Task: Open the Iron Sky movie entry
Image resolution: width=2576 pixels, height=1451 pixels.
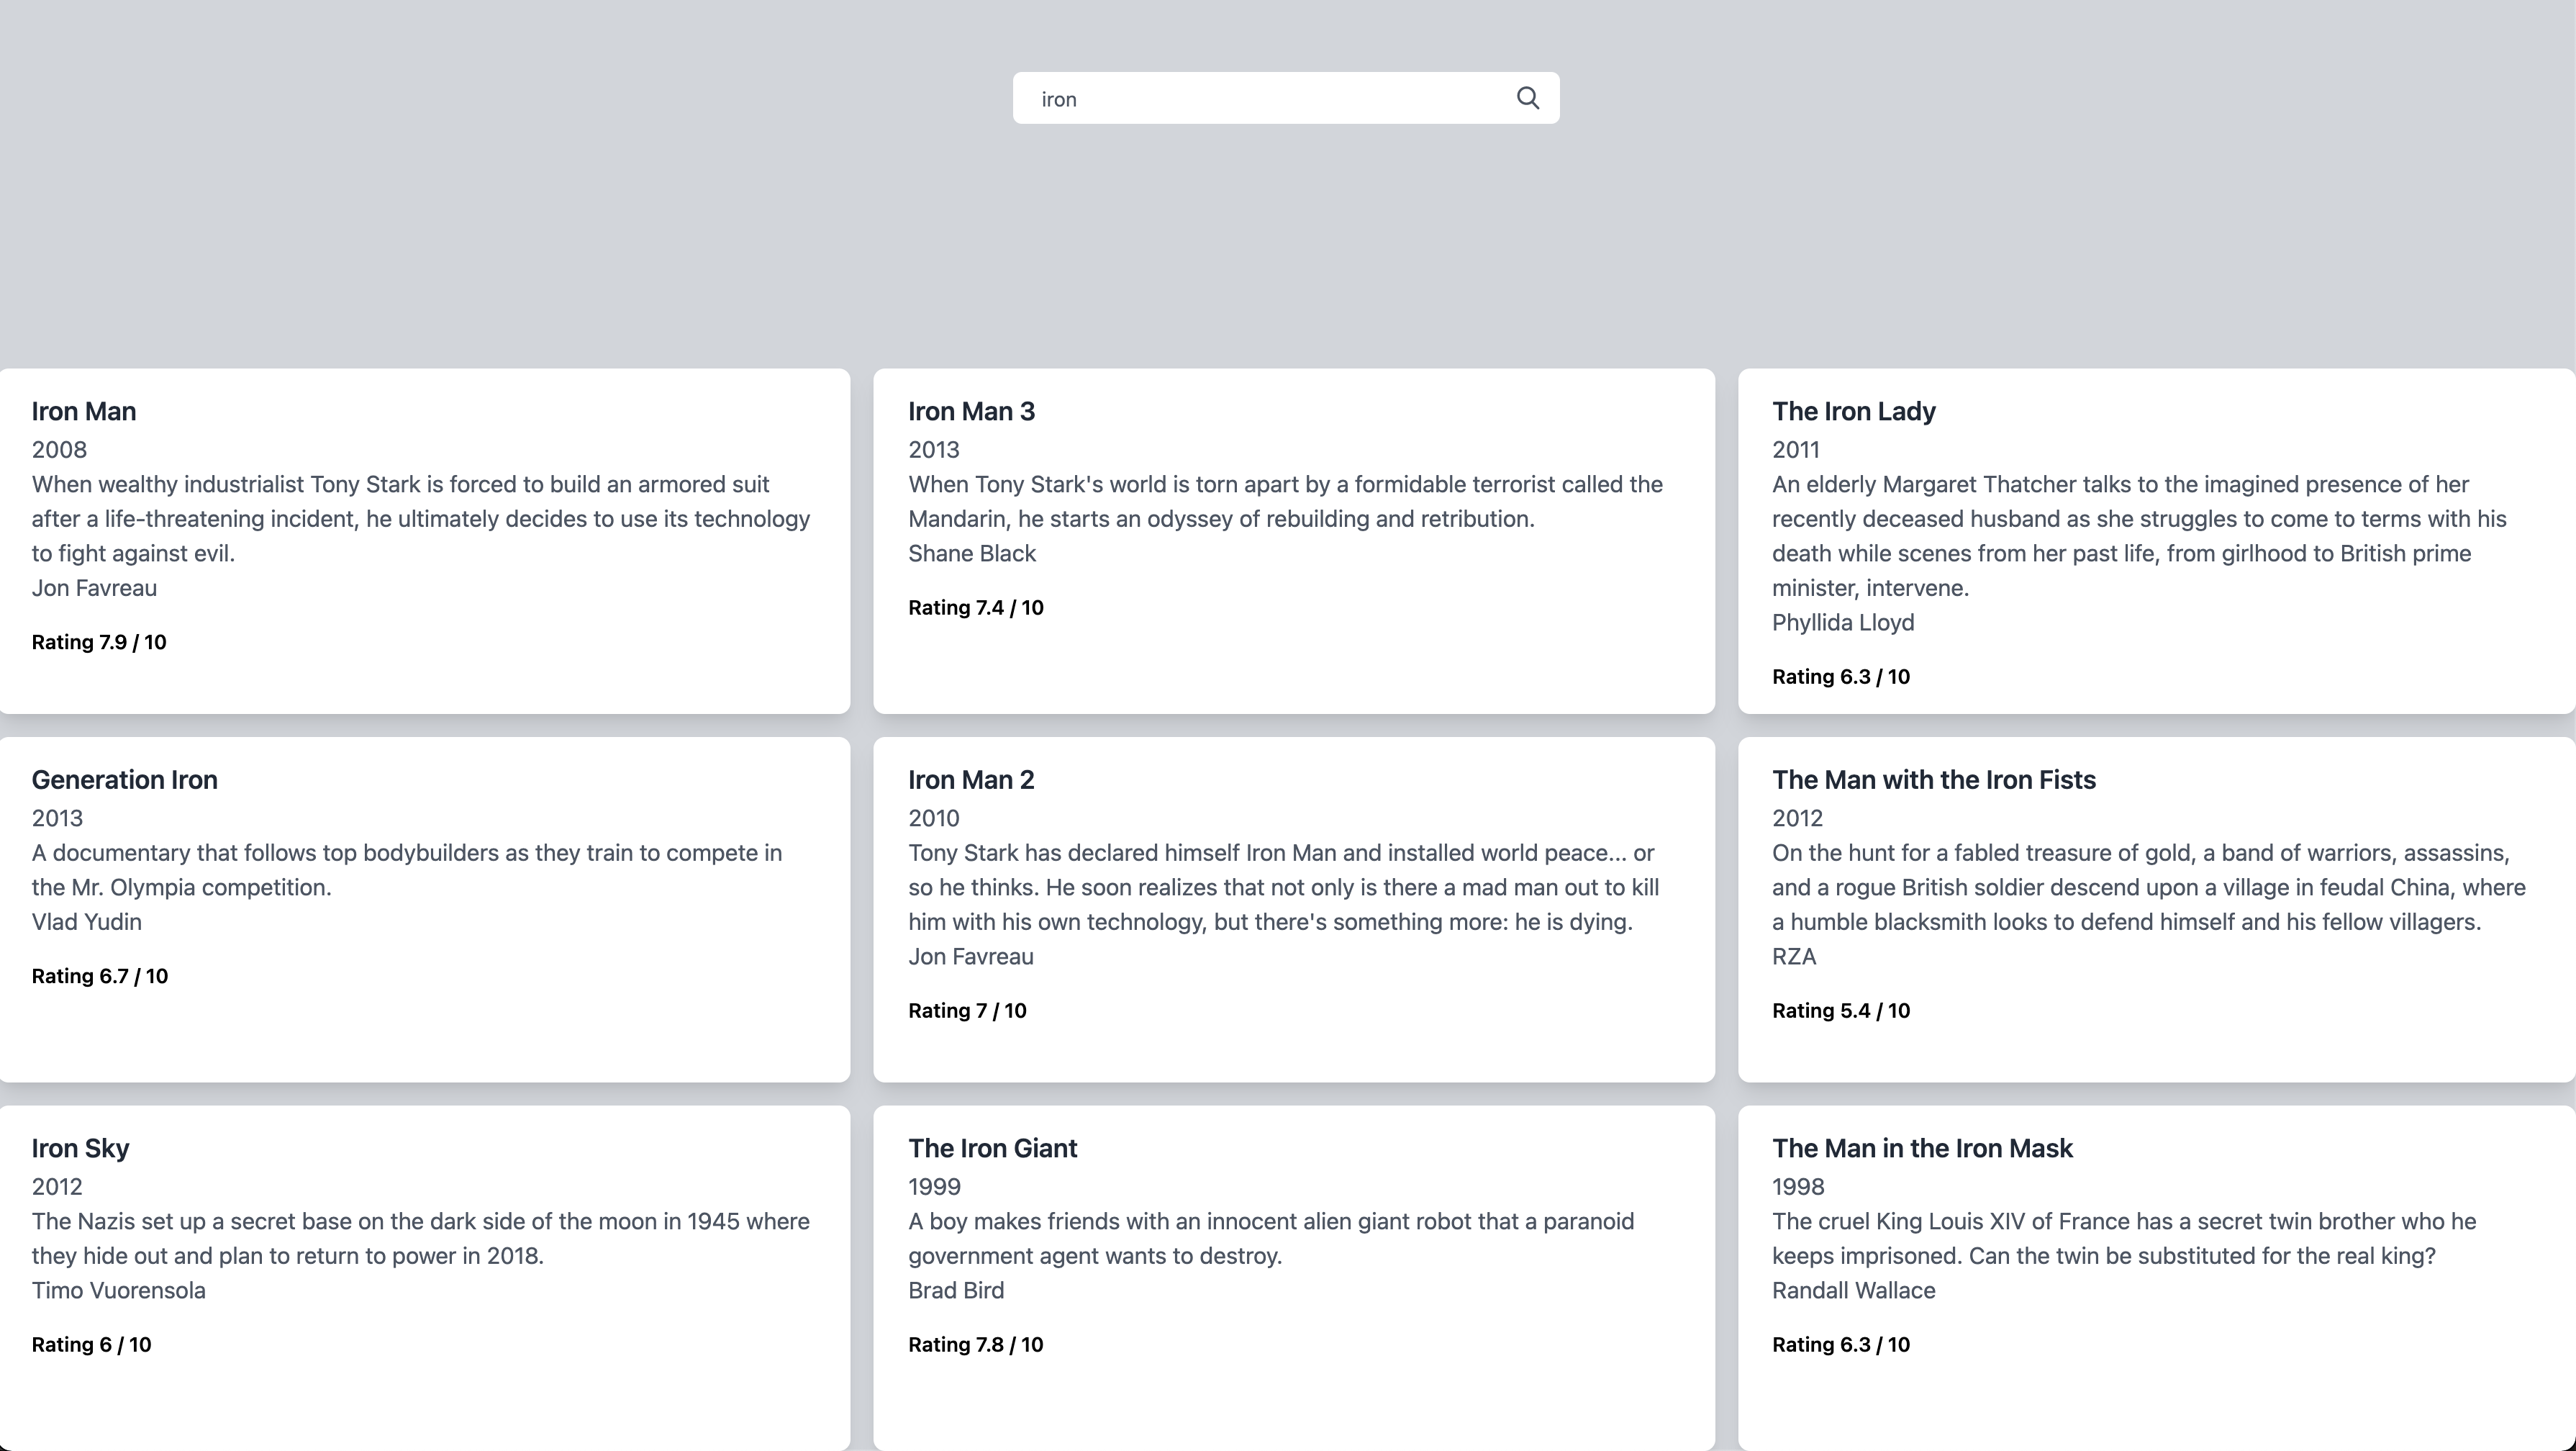Action: pyautogui.click(x=80, y=1147)
